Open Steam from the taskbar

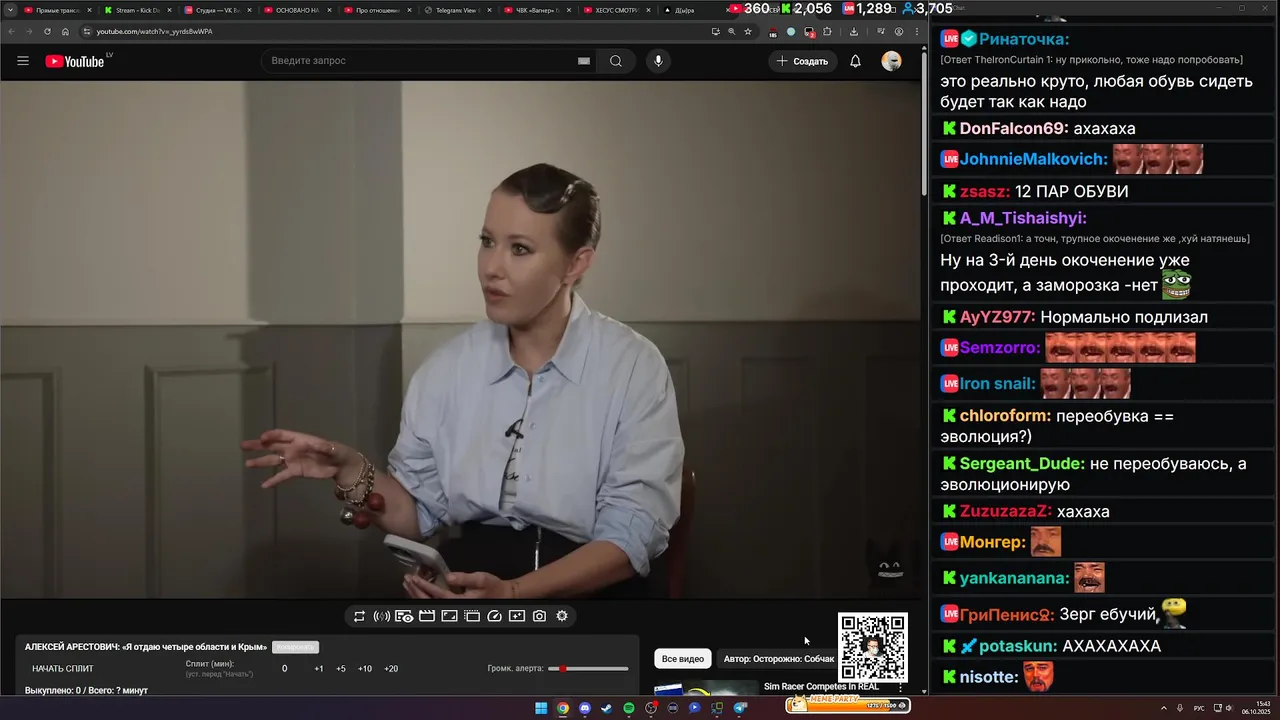coord(607,708)
